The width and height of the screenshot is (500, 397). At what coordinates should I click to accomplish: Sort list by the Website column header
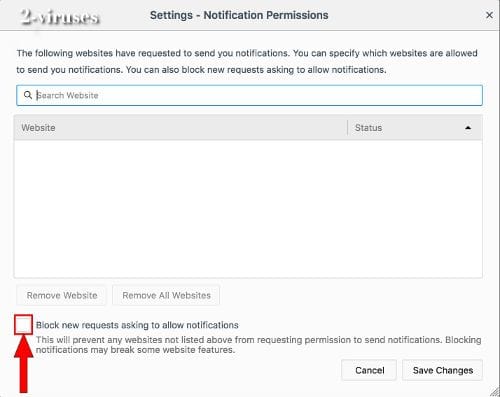(180, 128)
